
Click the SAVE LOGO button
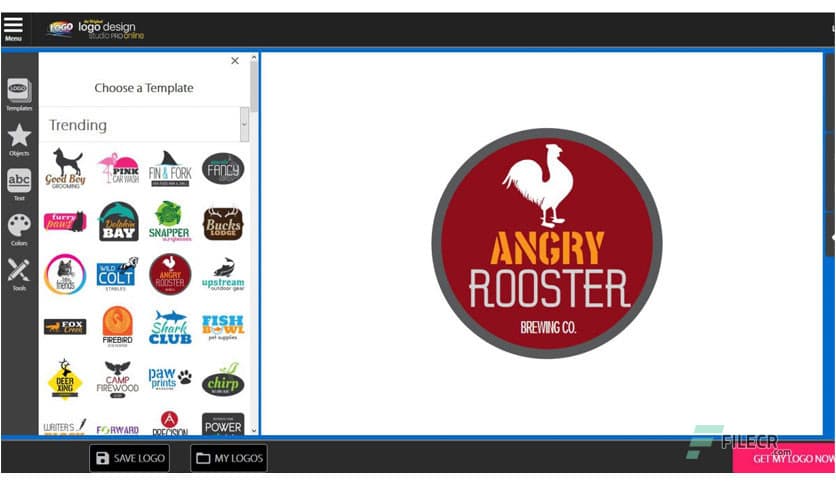click(x=130, y=458)
